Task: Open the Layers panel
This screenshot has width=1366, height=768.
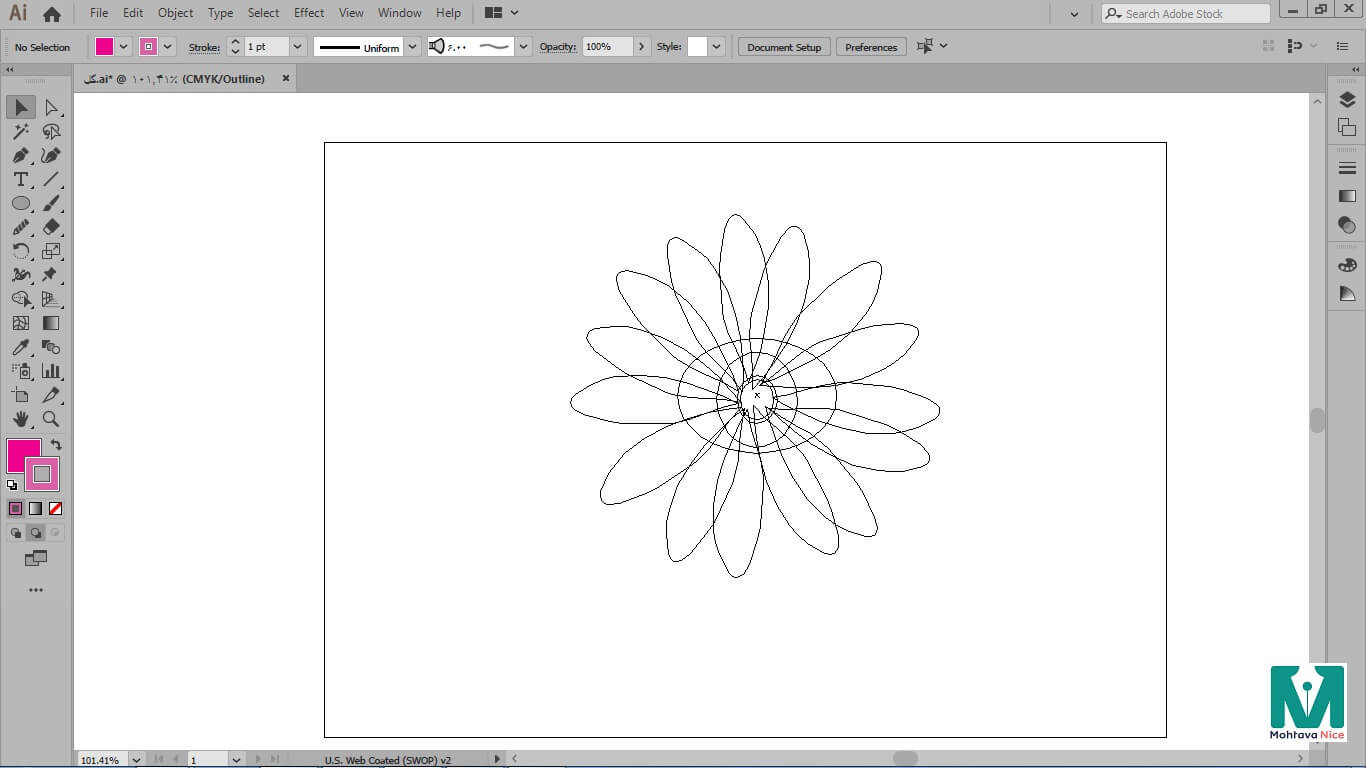Action: 1347,100
